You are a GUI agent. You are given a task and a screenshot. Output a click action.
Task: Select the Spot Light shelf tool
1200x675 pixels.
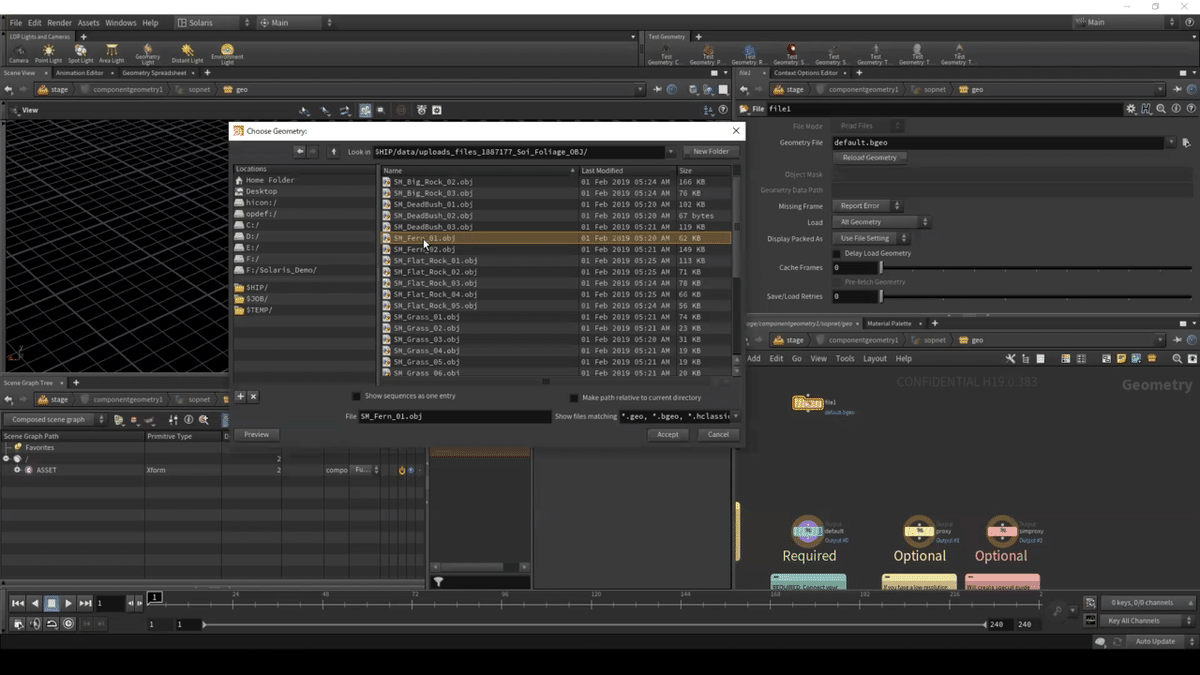click(80, 53)
